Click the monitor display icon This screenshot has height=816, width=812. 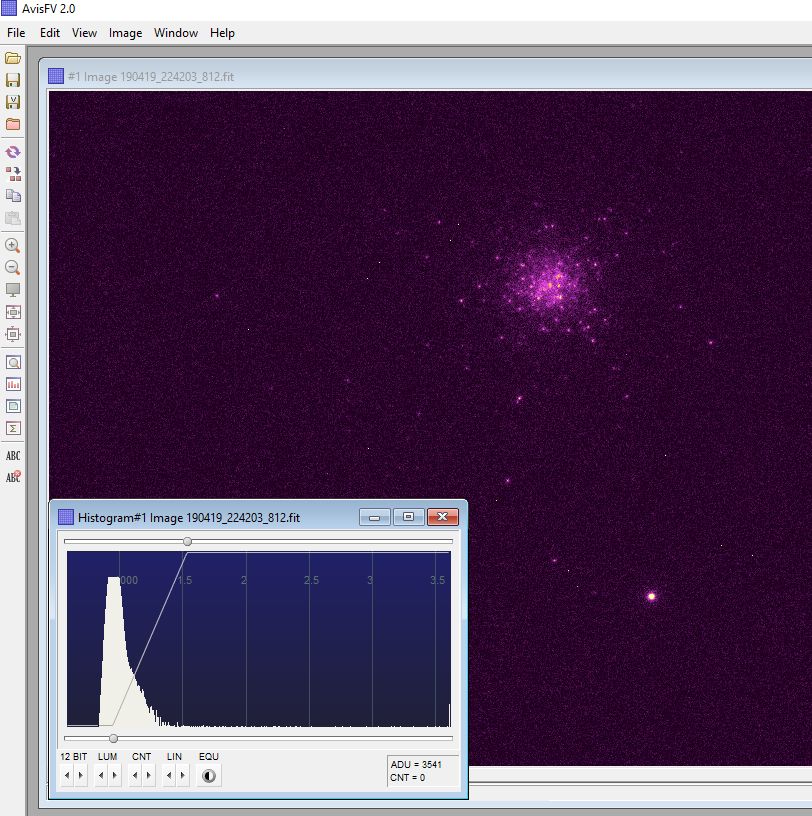click(x=13, y=290)
